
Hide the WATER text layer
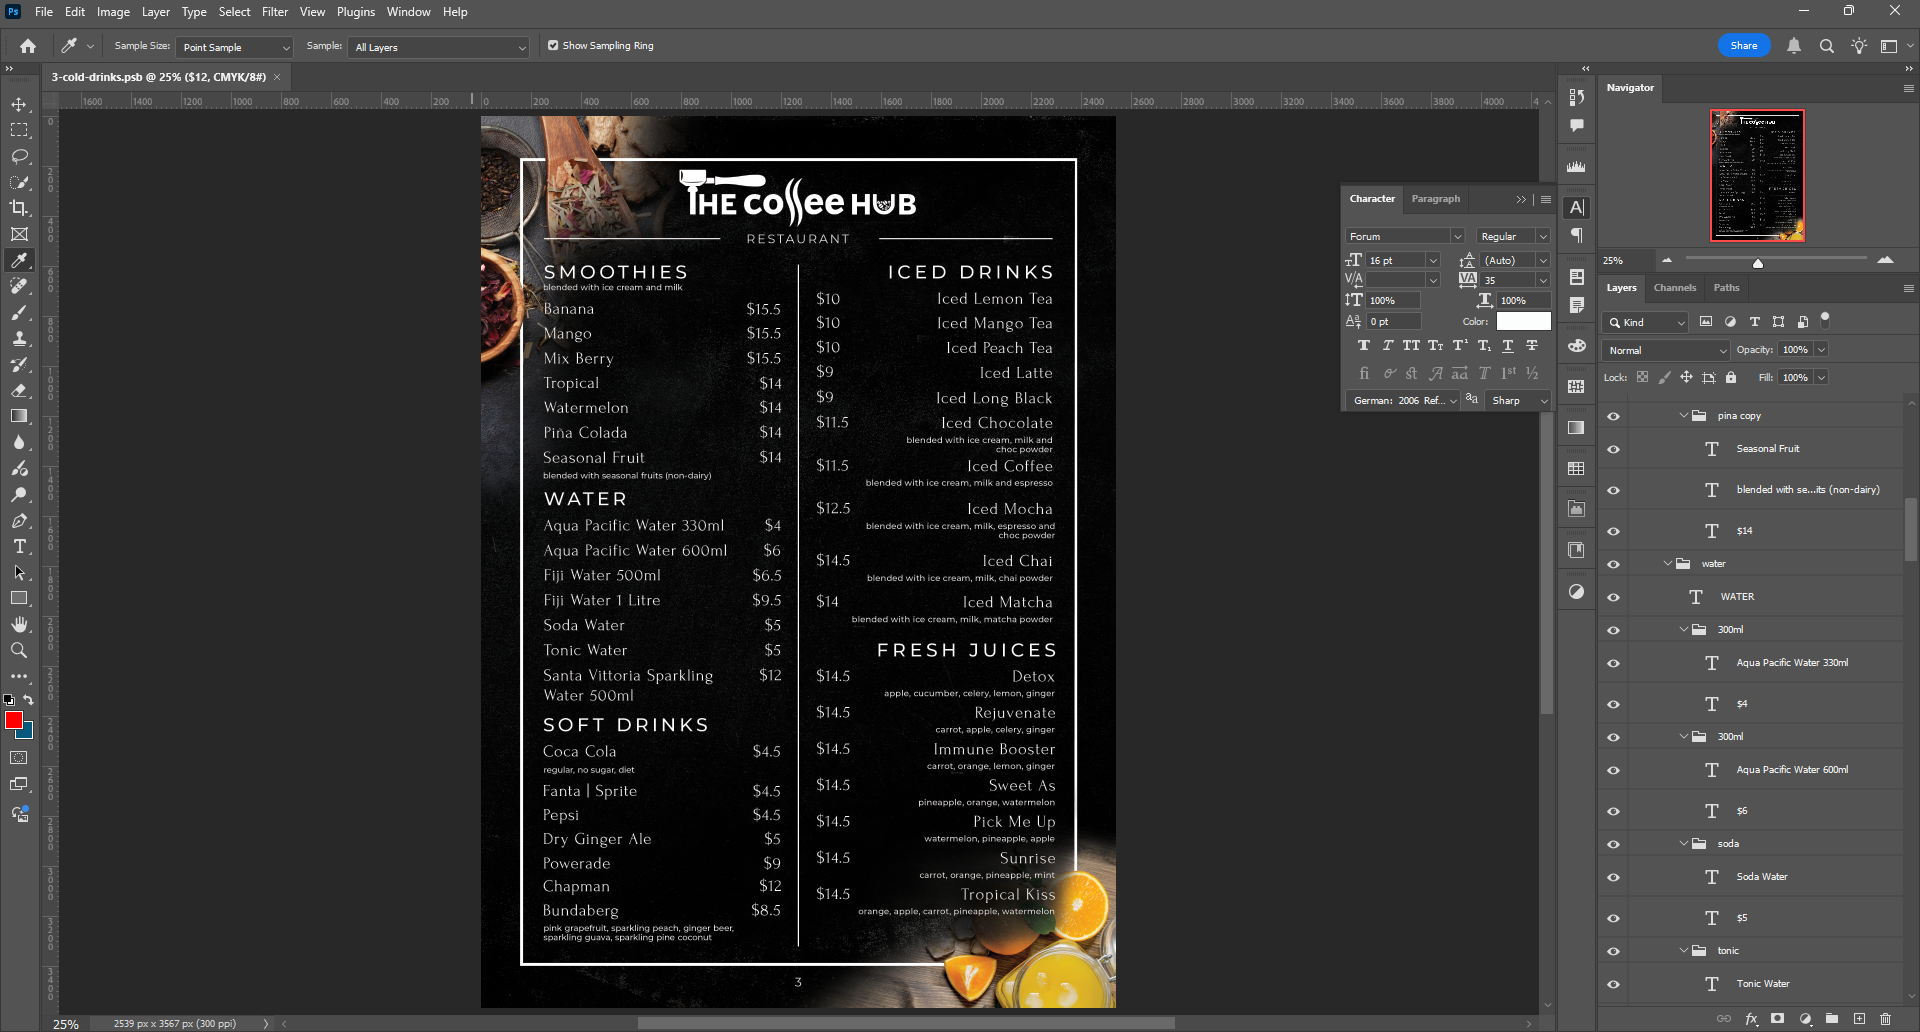(1613, 597)
